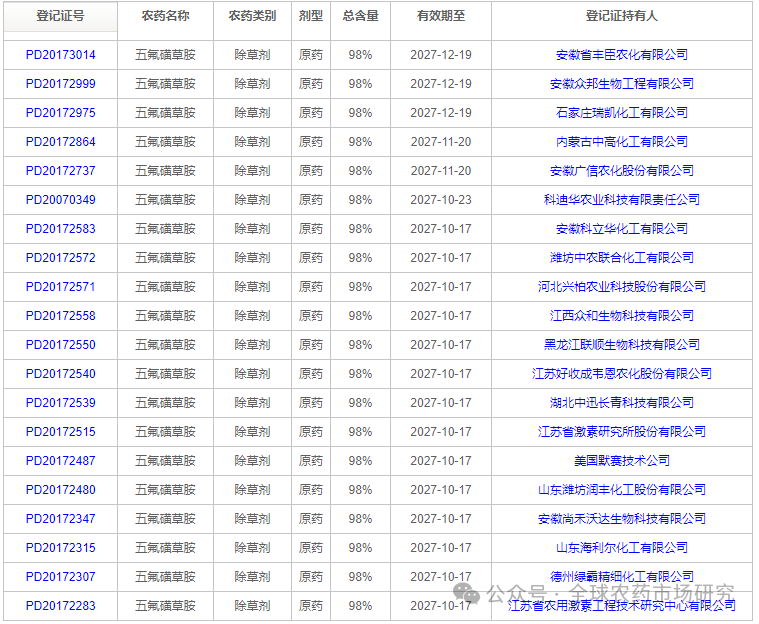Click holder 安徽众邦生物工程有限公司
Screen dimensions: 759x624
point(622,84)
